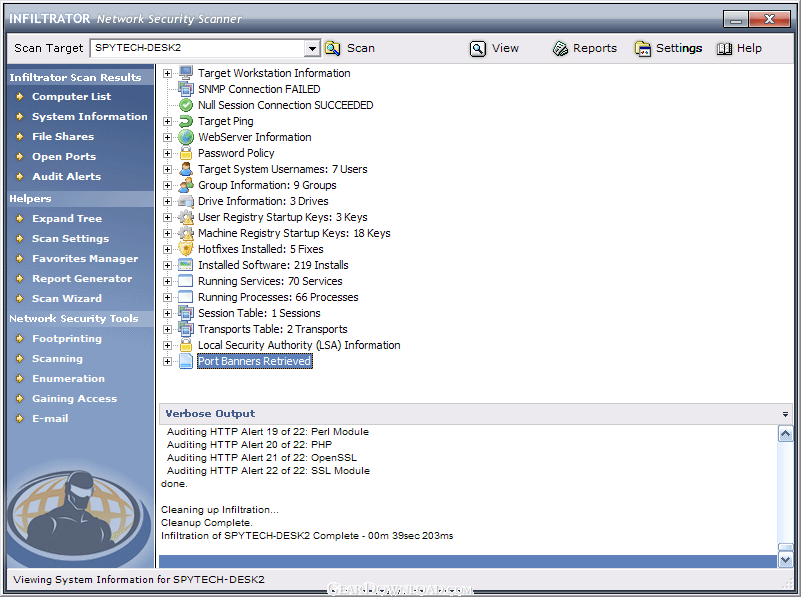Click the Verbose Output scroll down arrow
The height and width of the screenshot is (597, 801).
(785, 560)
